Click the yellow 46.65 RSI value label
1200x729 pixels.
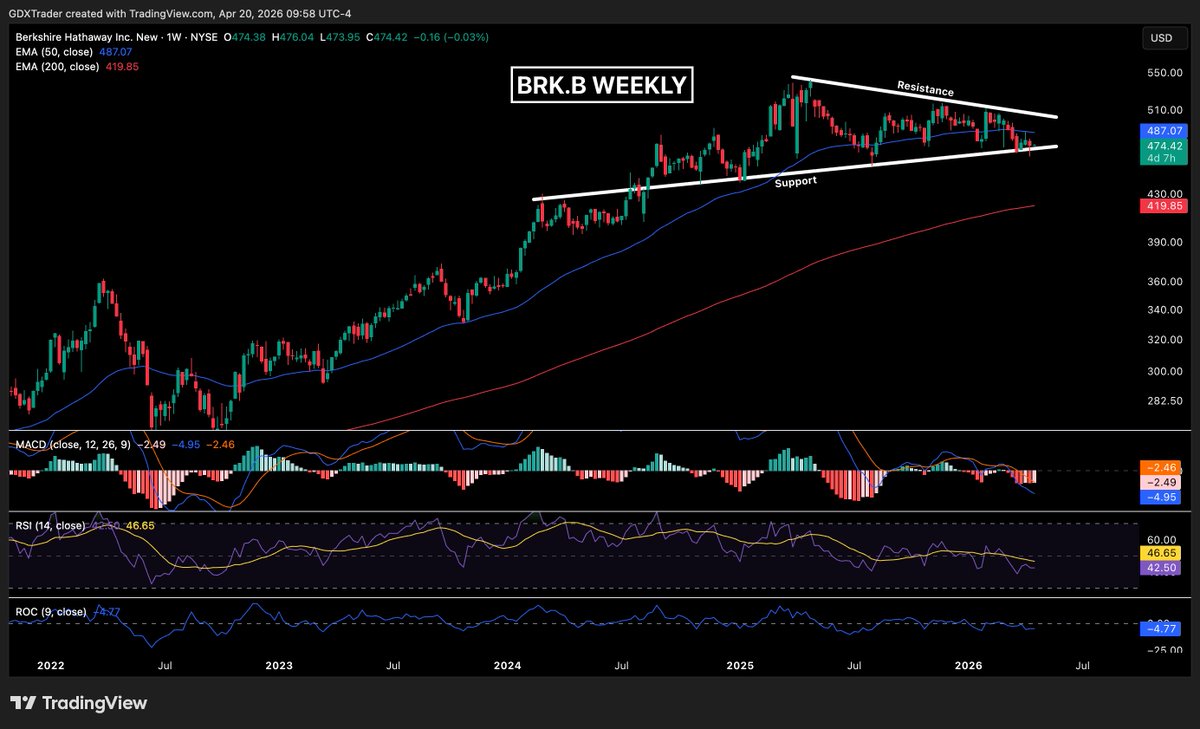(1162, 552)
